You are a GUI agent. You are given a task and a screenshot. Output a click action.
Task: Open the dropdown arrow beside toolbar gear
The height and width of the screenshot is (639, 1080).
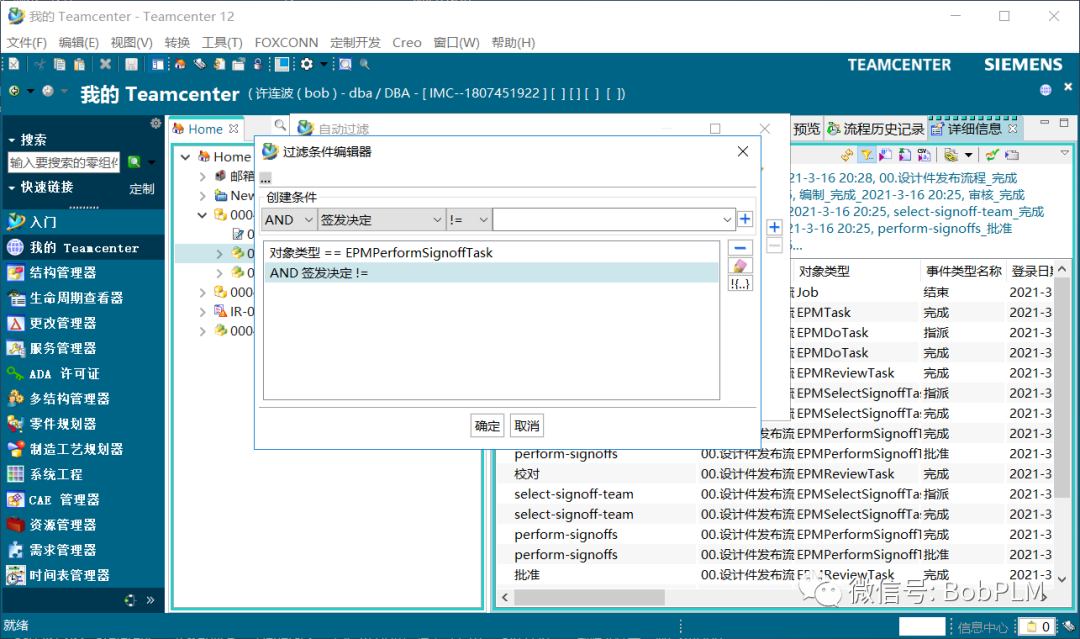pos(323,64)
